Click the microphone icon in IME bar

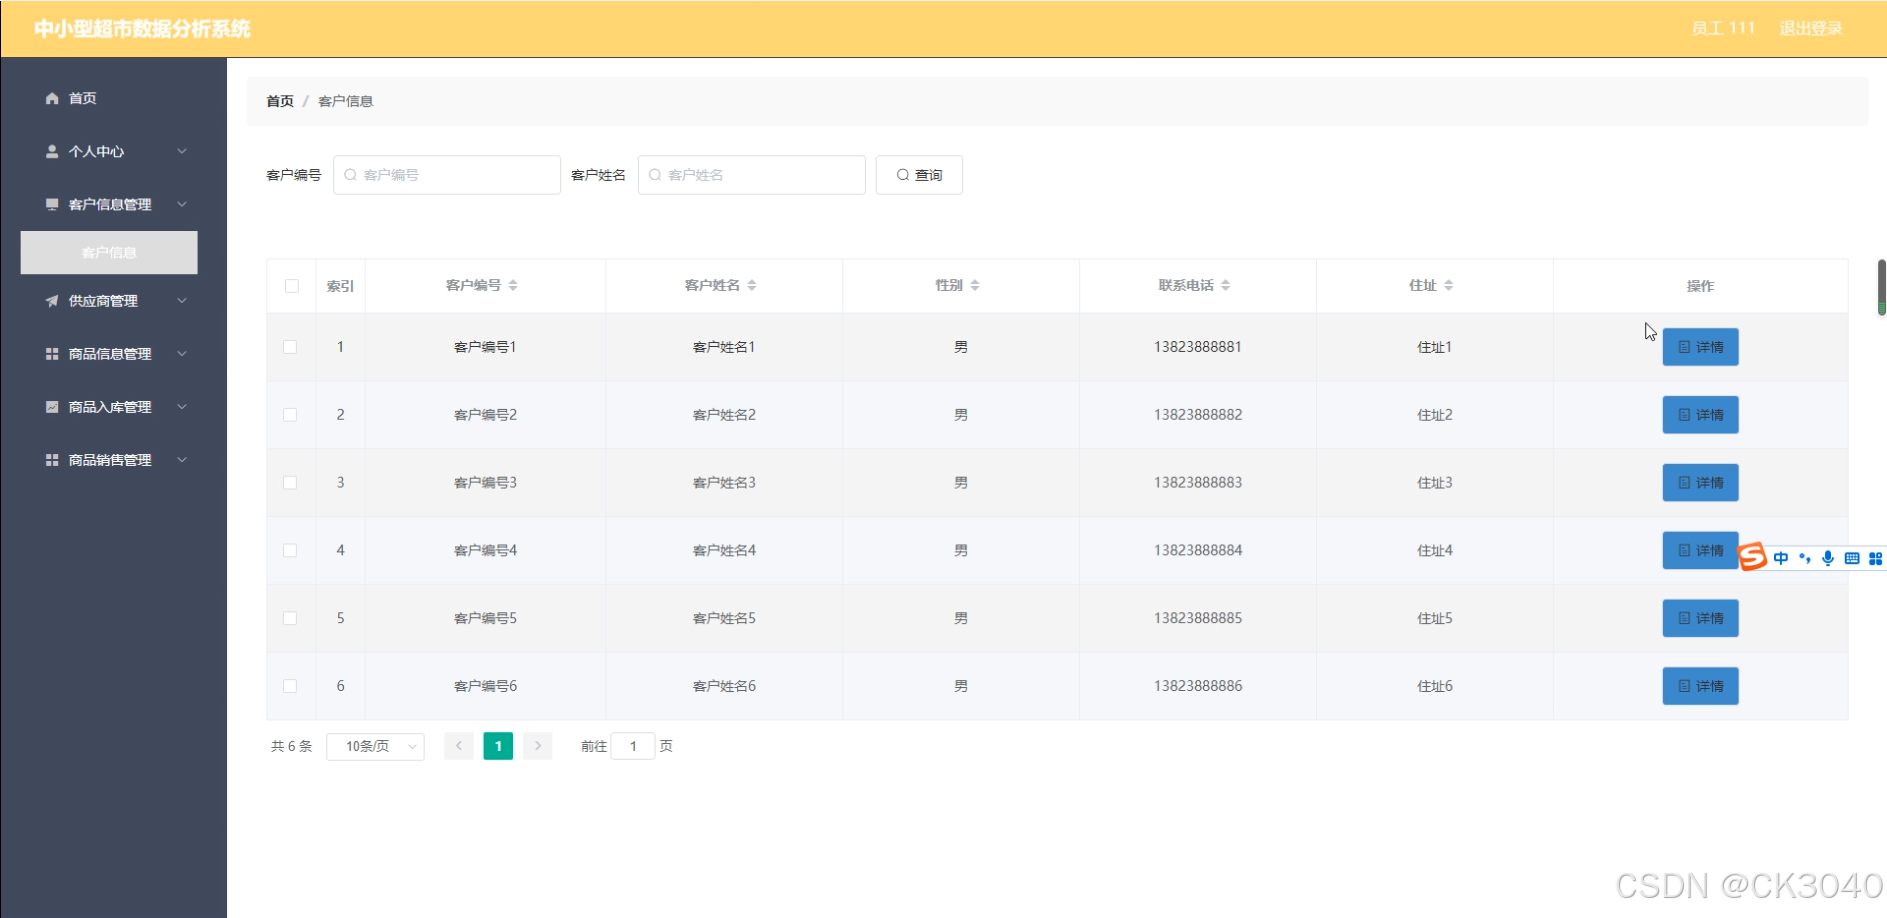coord(1828,558)
